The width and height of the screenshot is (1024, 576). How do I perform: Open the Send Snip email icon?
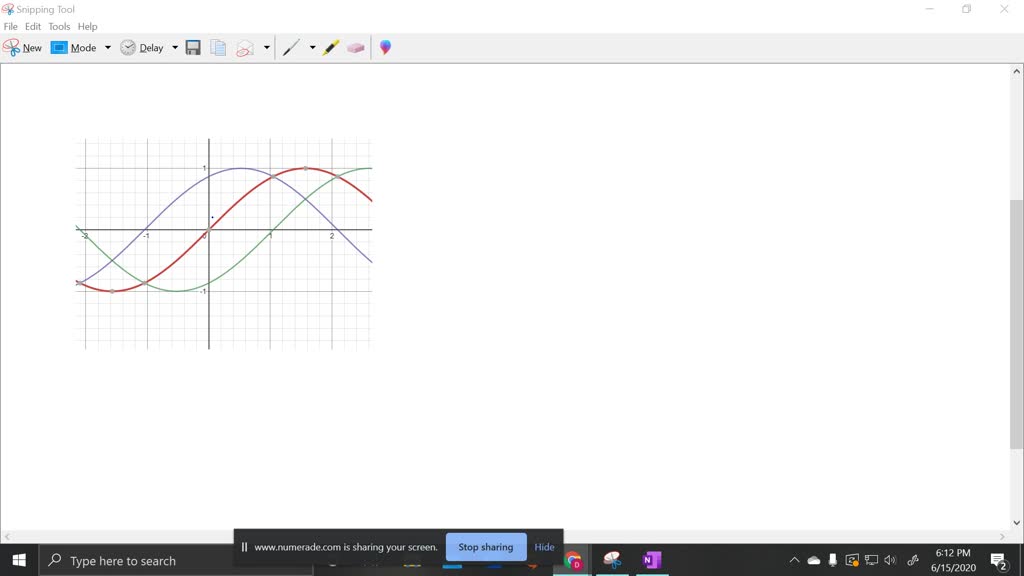(246, 47)
